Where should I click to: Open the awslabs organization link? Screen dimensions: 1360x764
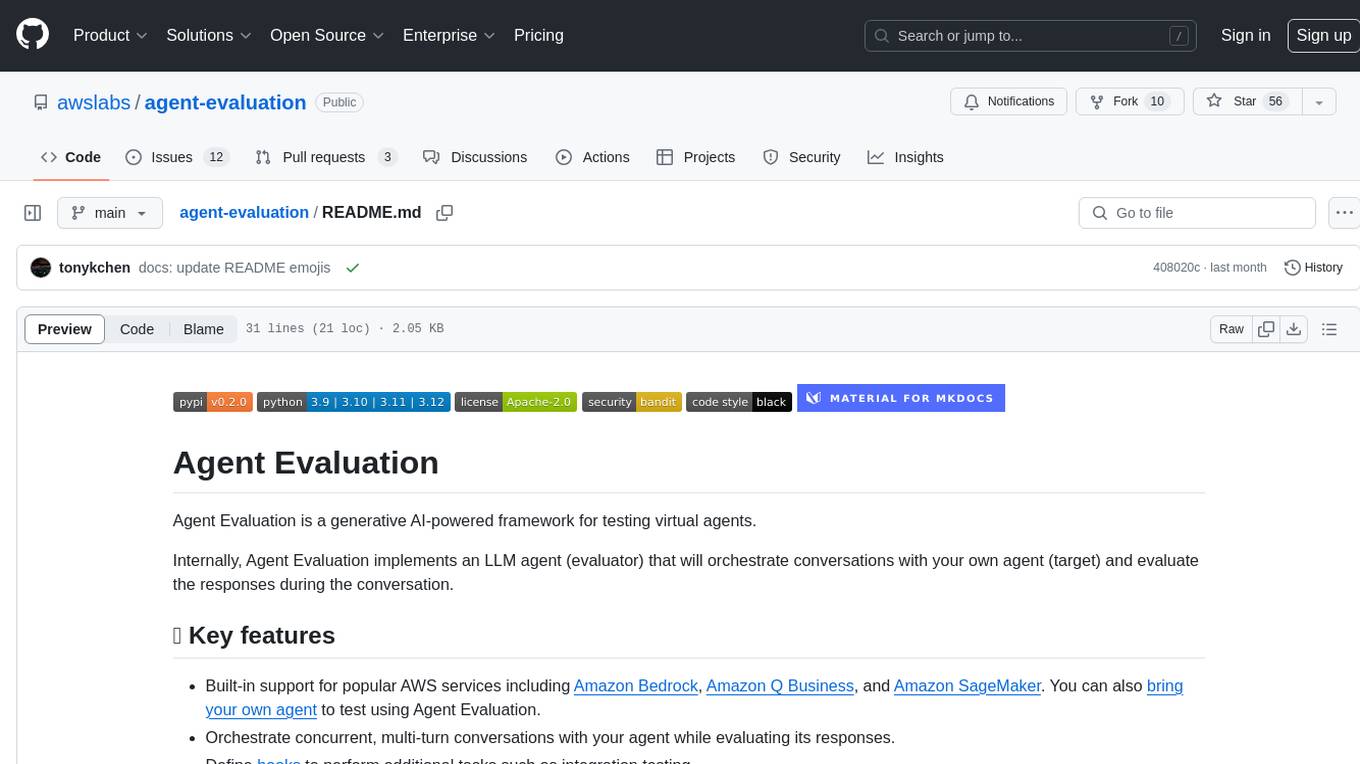[x=94, y=102]
